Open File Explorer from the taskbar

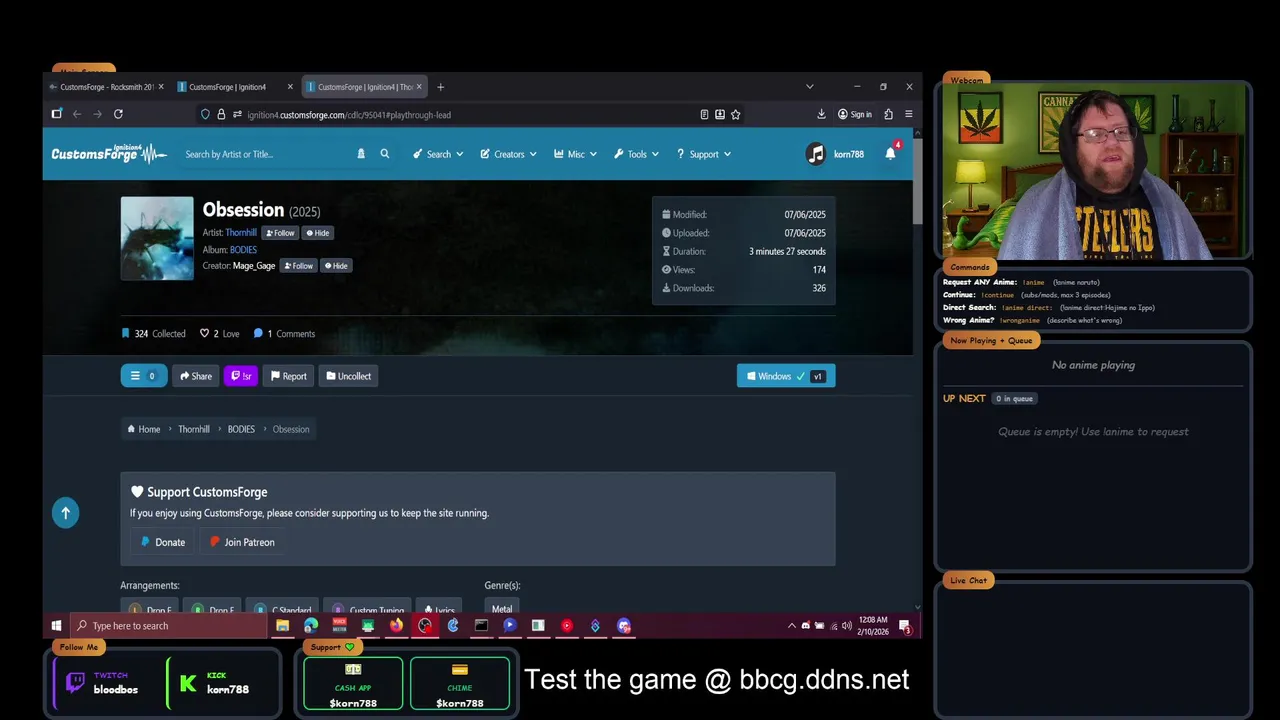(x=282, y=626)
